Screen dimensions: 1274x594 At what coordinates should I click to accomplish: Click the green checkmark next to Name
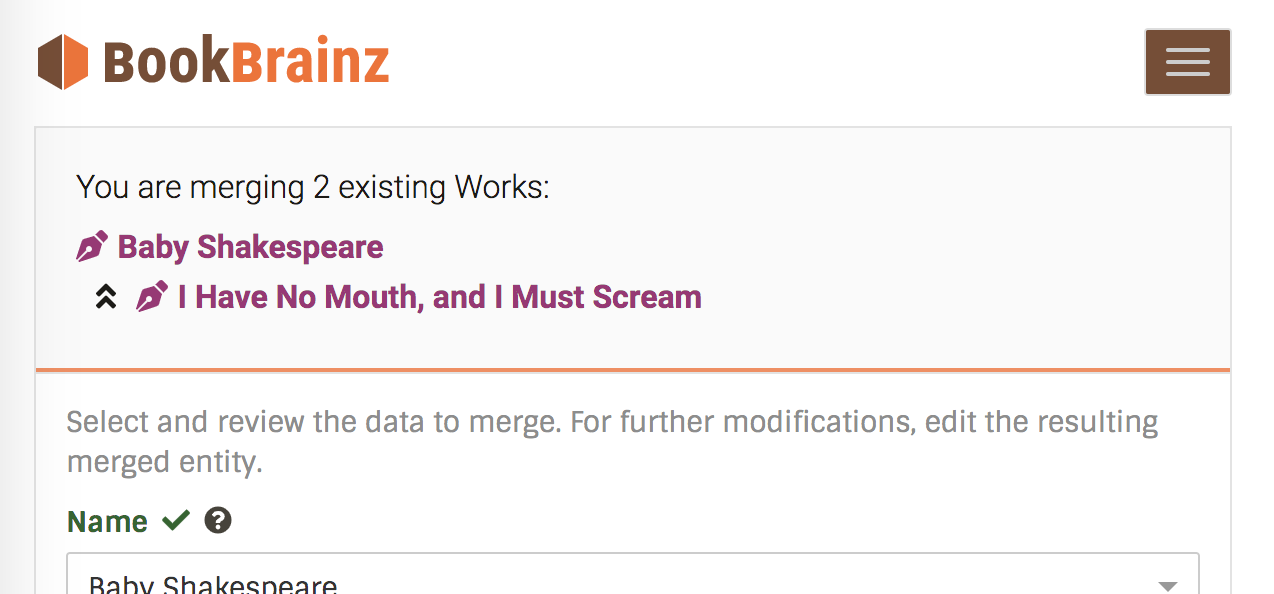pos(176,520)
